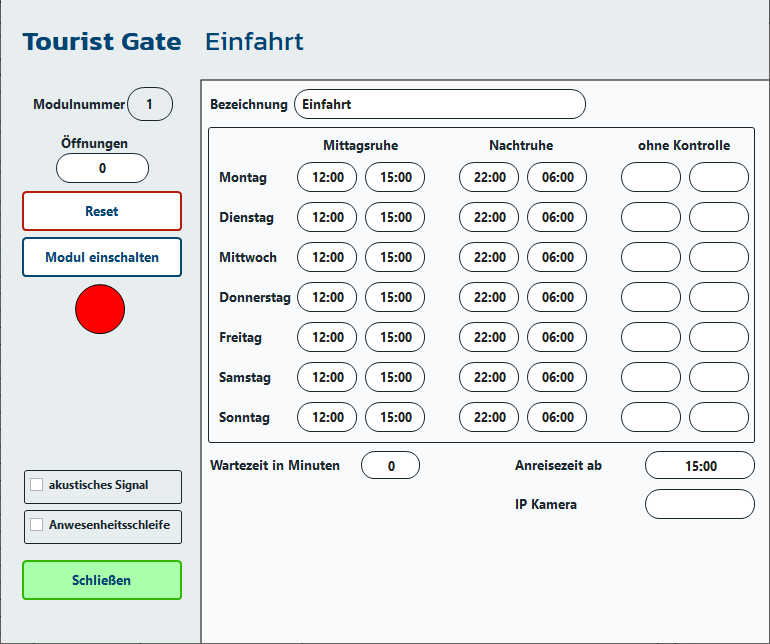Edit Dienstag Mittagsruhe start 12:00
Image resolution: width=770 pixels, height=644 pixels.
(x=327, y=217)
